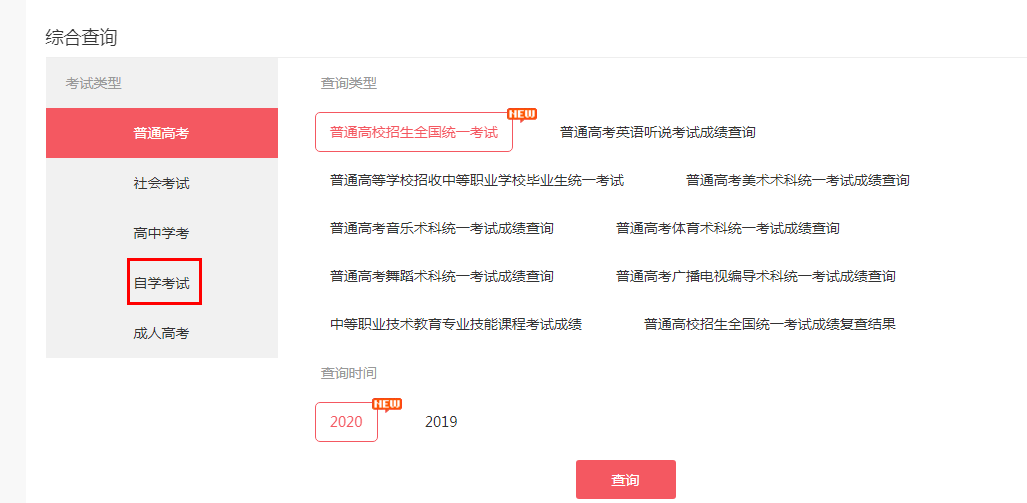Switch to 社会考试 exam type

click(x=161, y=183)
